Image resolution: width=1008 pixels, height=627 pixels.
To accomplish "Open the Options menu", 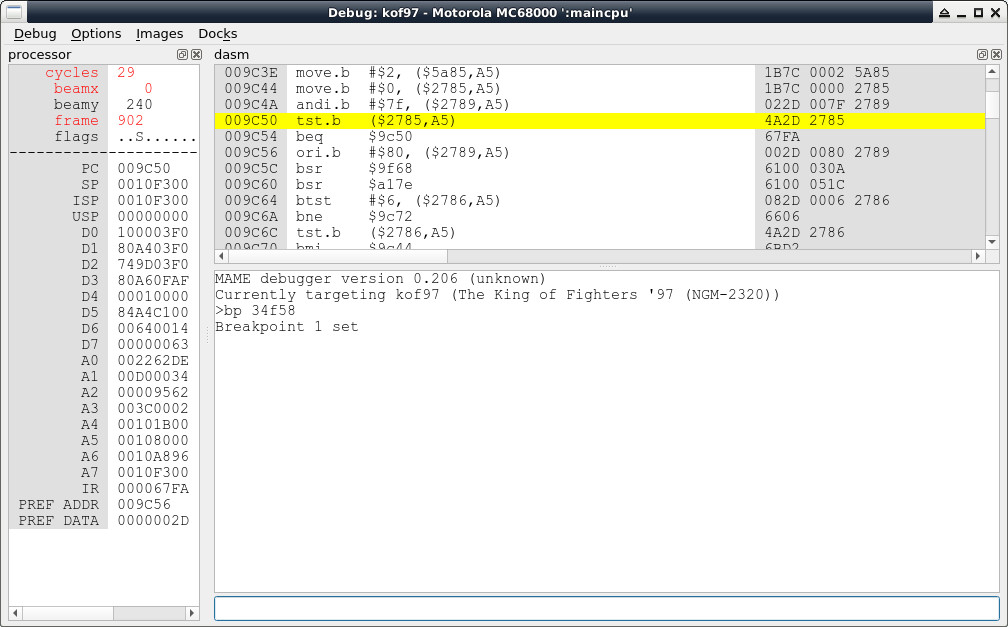I will 96,33.
